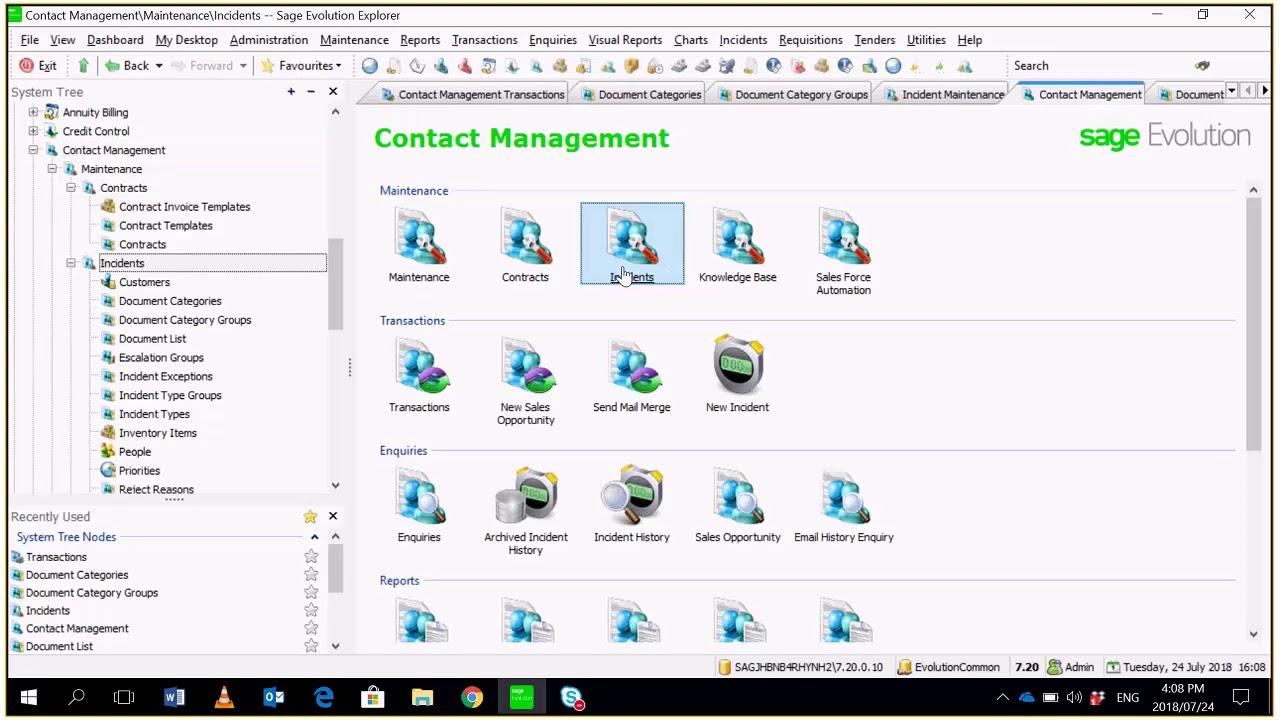Open the Sales Force Automation icon
Screen dimensions: 1280x720
click(843, 251)
